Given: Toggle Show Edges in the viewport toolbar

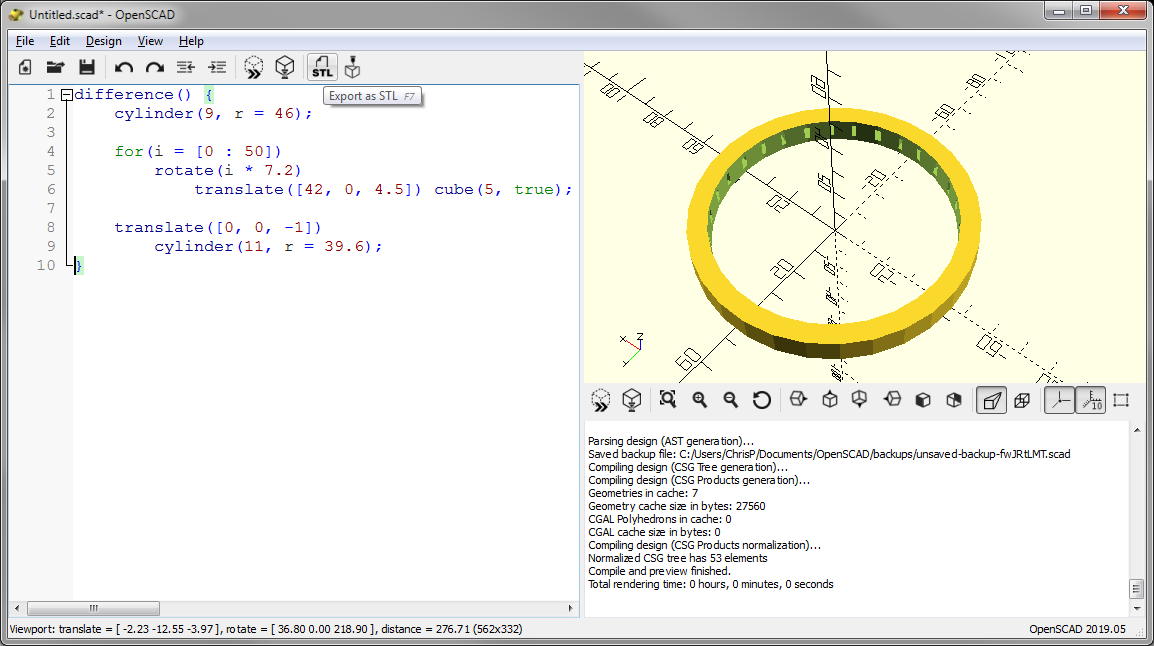Looking at the screenshot, I should click(x=1121, y=400).
